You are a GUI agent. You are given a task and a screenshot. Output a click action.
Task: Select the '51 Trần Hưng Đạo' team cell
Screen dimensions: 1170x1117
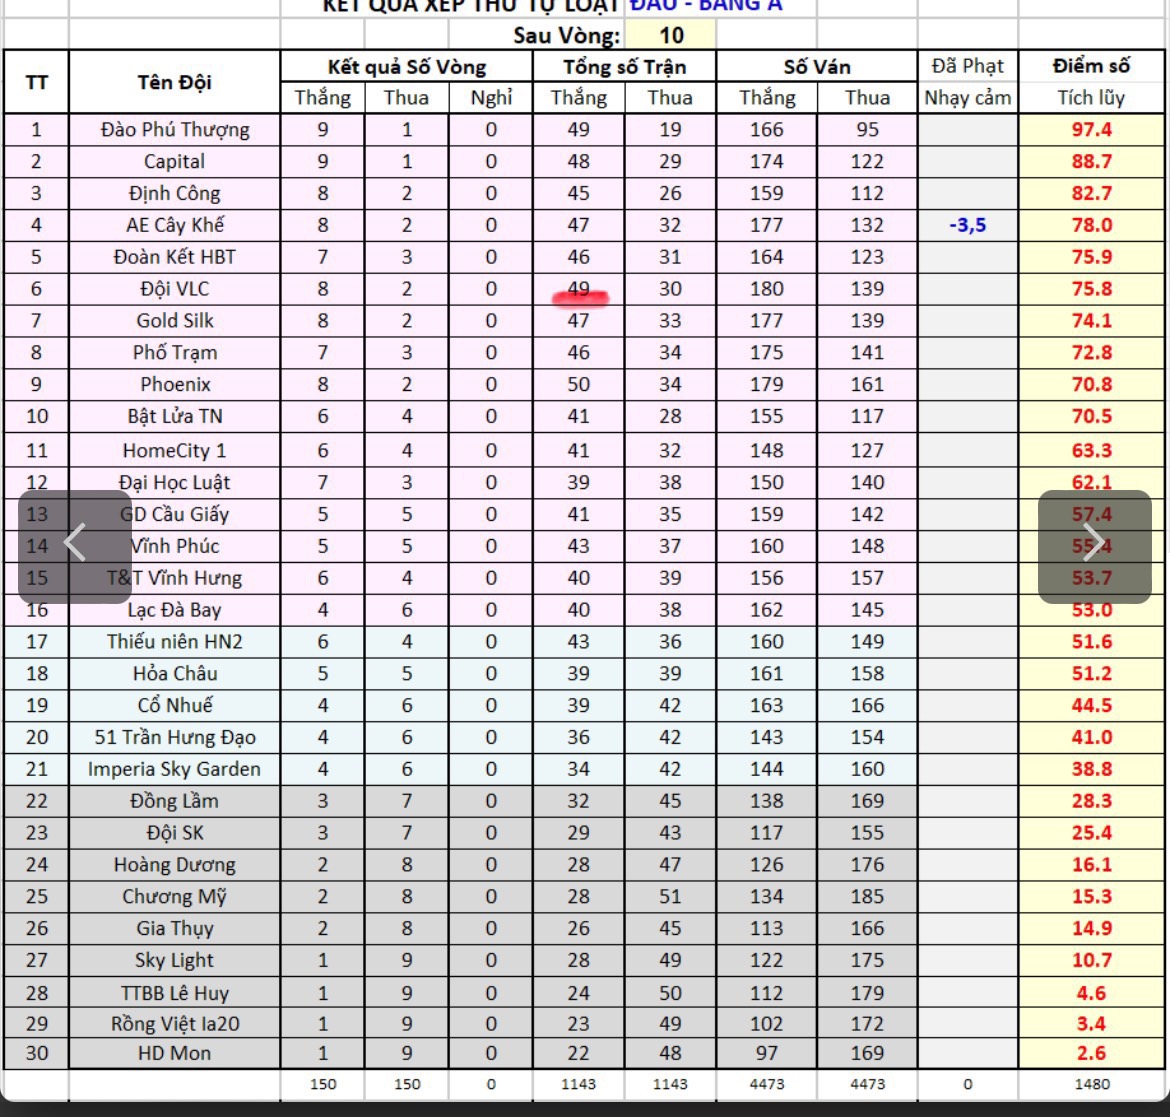coord(175,737)
